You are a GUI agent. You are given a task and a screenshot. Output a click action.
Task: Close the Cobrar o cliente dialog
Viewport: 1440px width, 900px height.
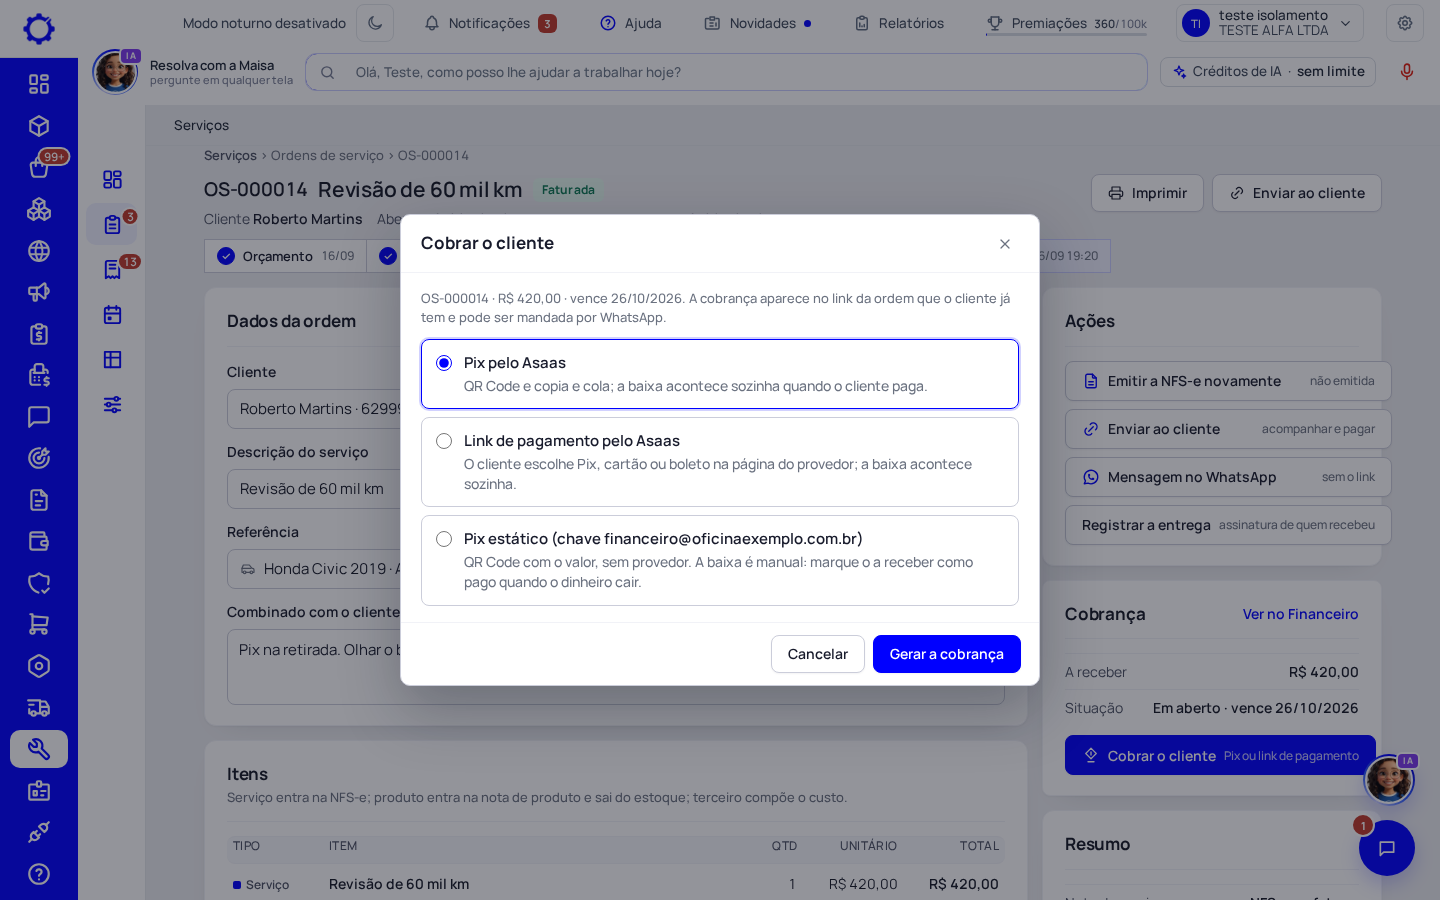point(1005,244)
